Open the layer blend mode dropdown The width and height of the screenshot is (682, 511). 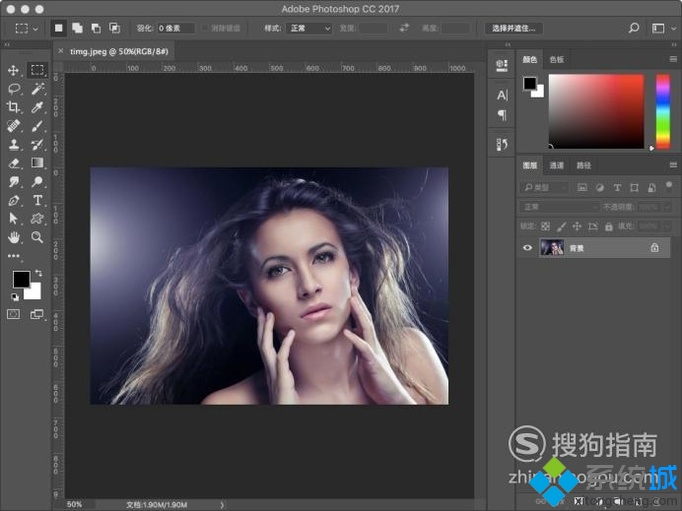tap(559, 207)
